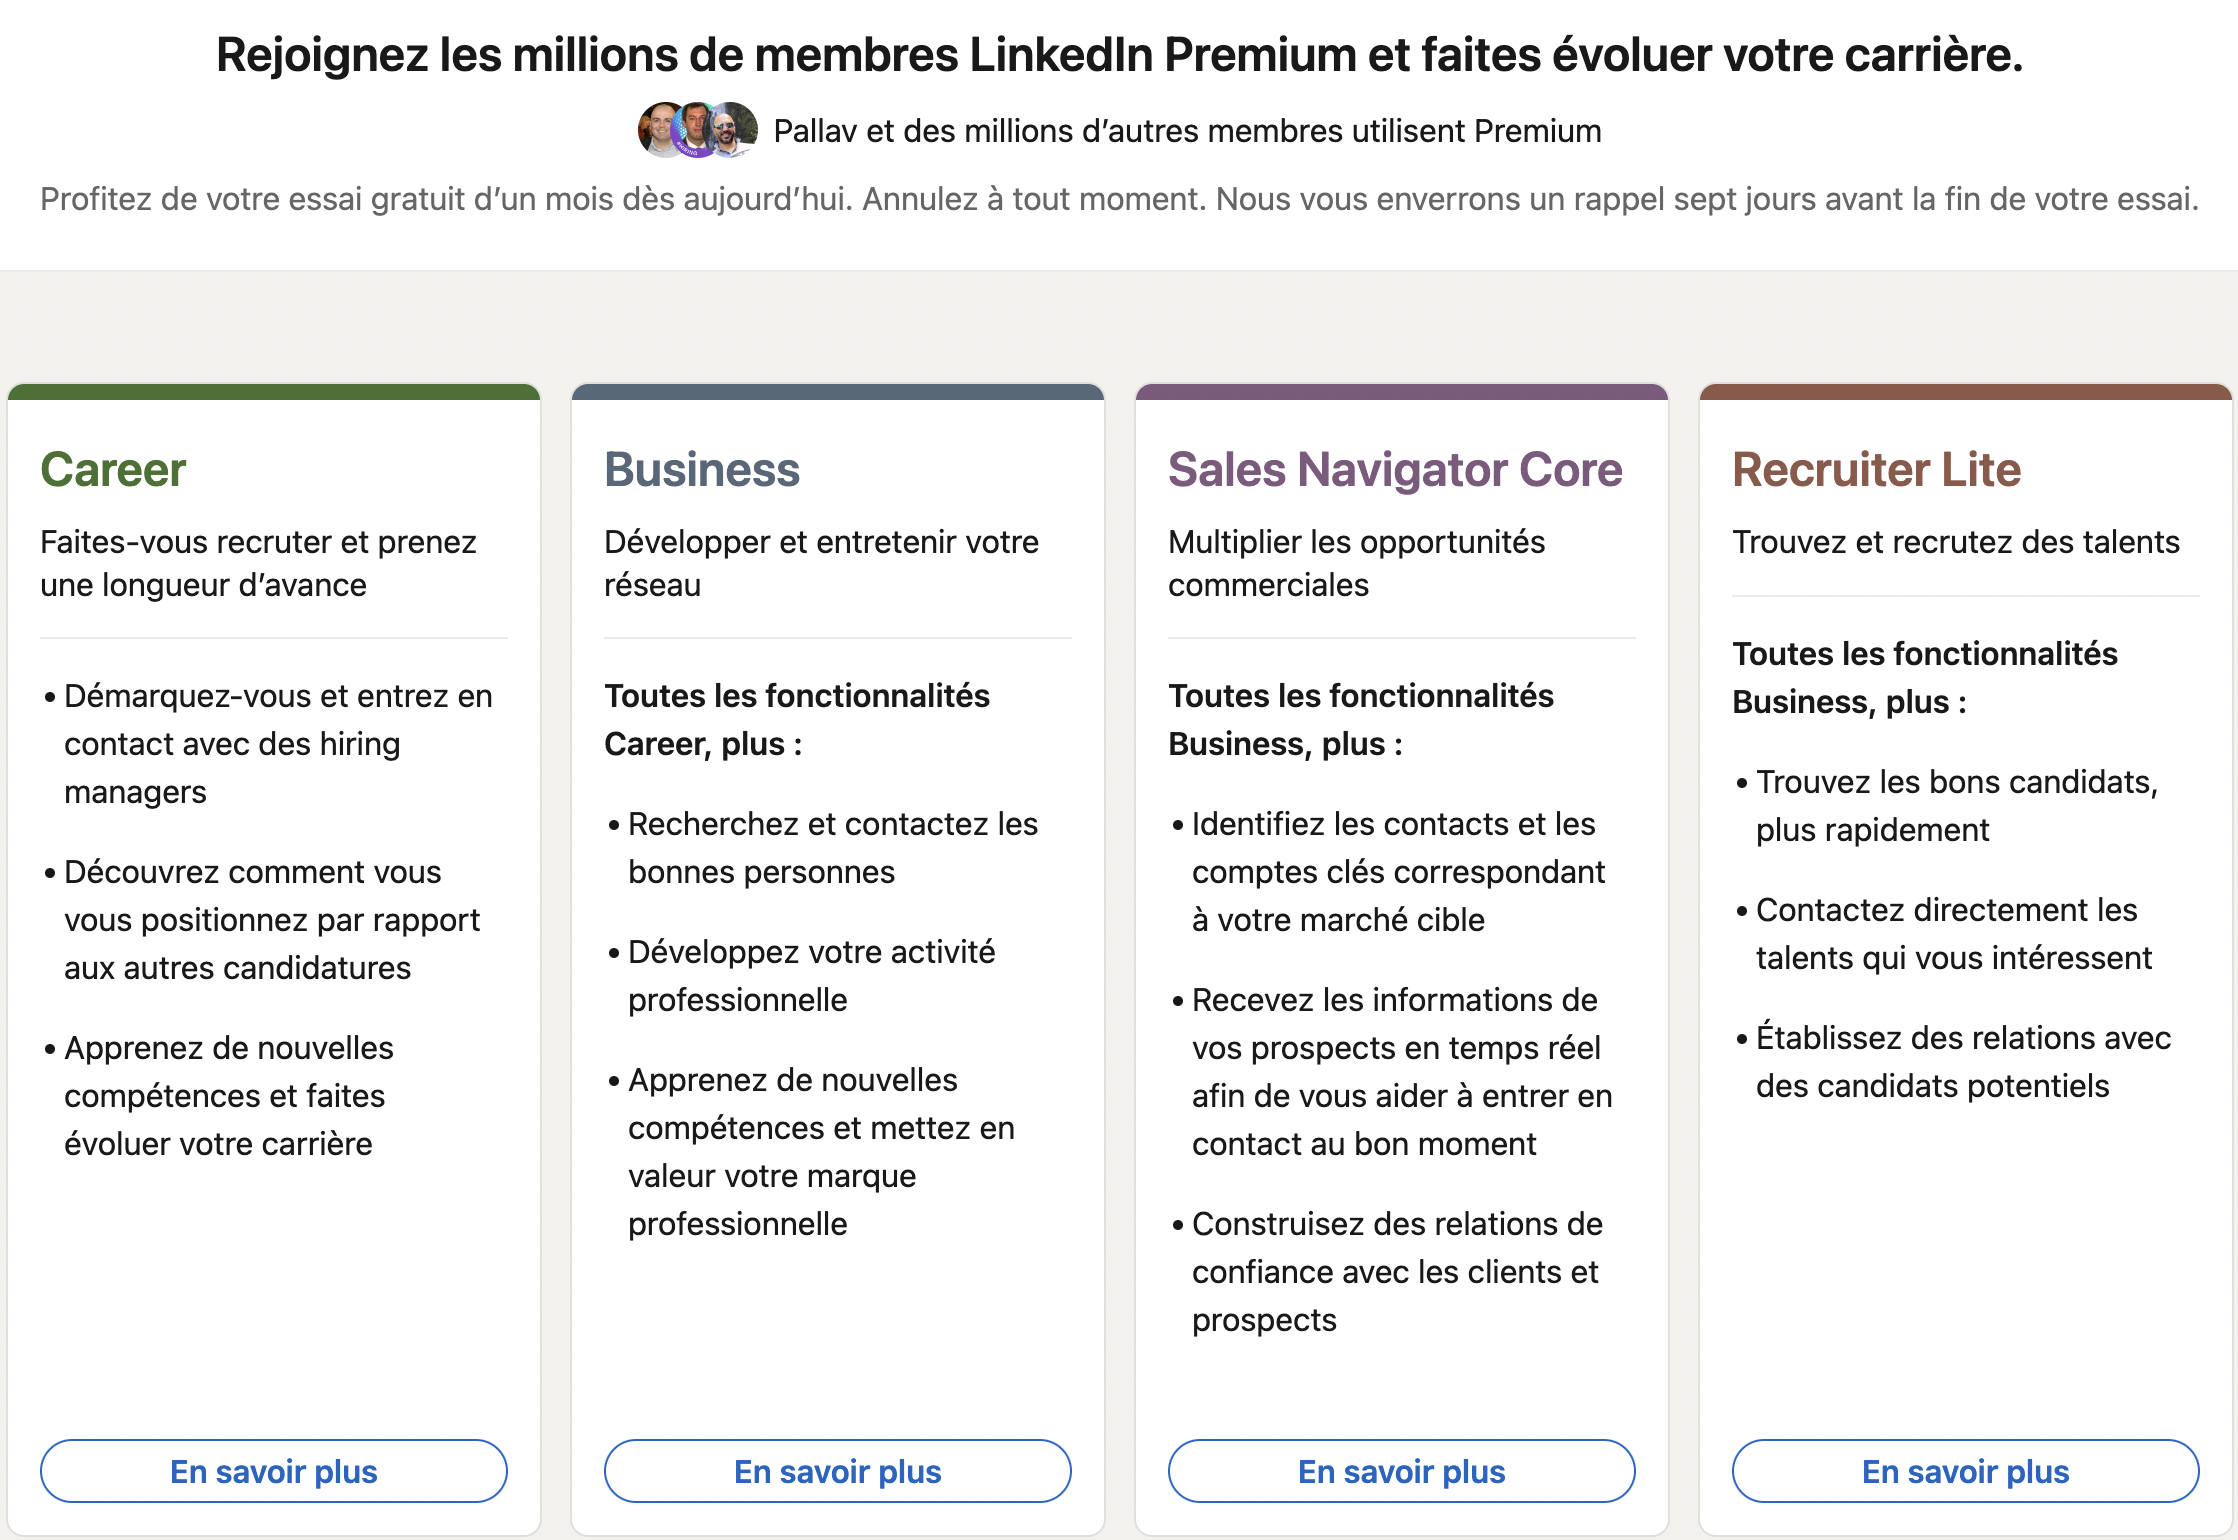
Task: Click the 'Career' plan heading
Action: pyautogui.click(x=112, y=469)
